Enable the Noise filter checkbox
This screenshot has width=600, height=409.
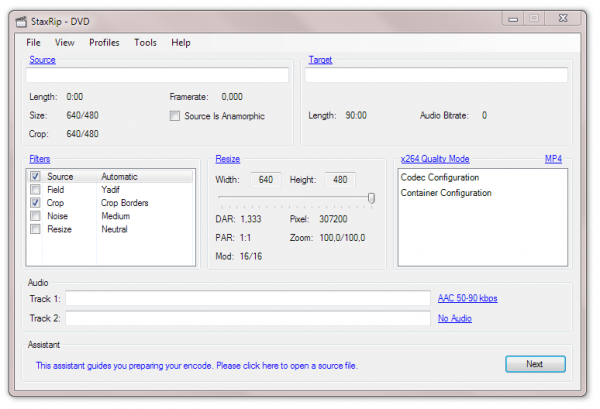point(36,215)
